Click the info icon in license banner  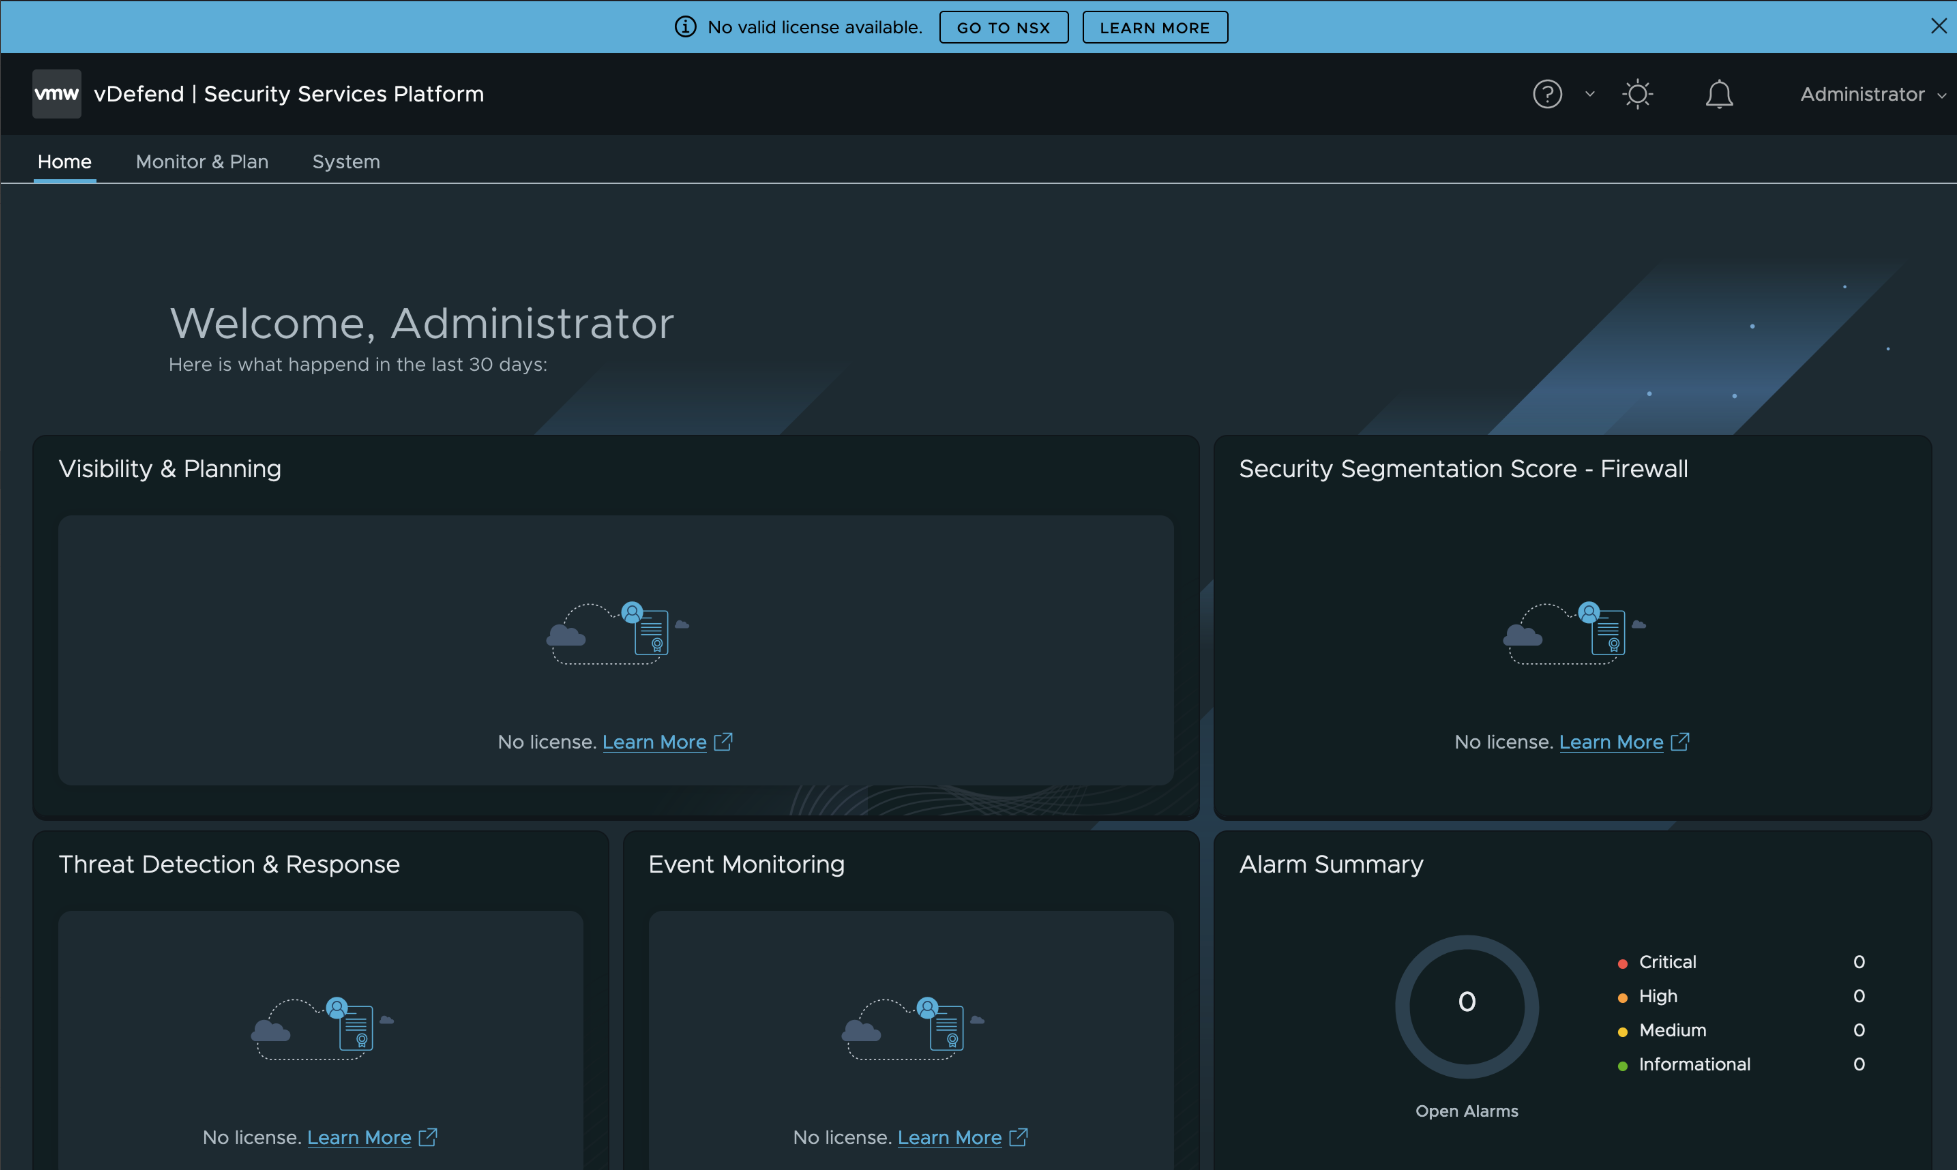pyautogui.click(x=685, y=27)
